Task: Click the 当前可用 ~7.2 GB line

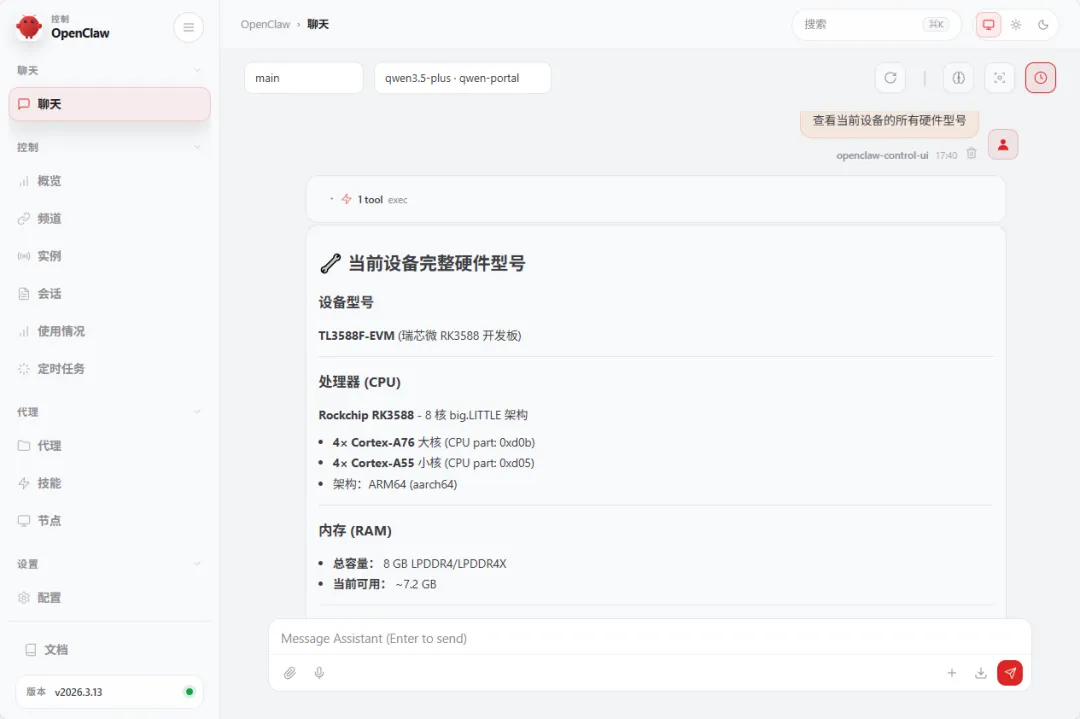Action: click(384, 584)
